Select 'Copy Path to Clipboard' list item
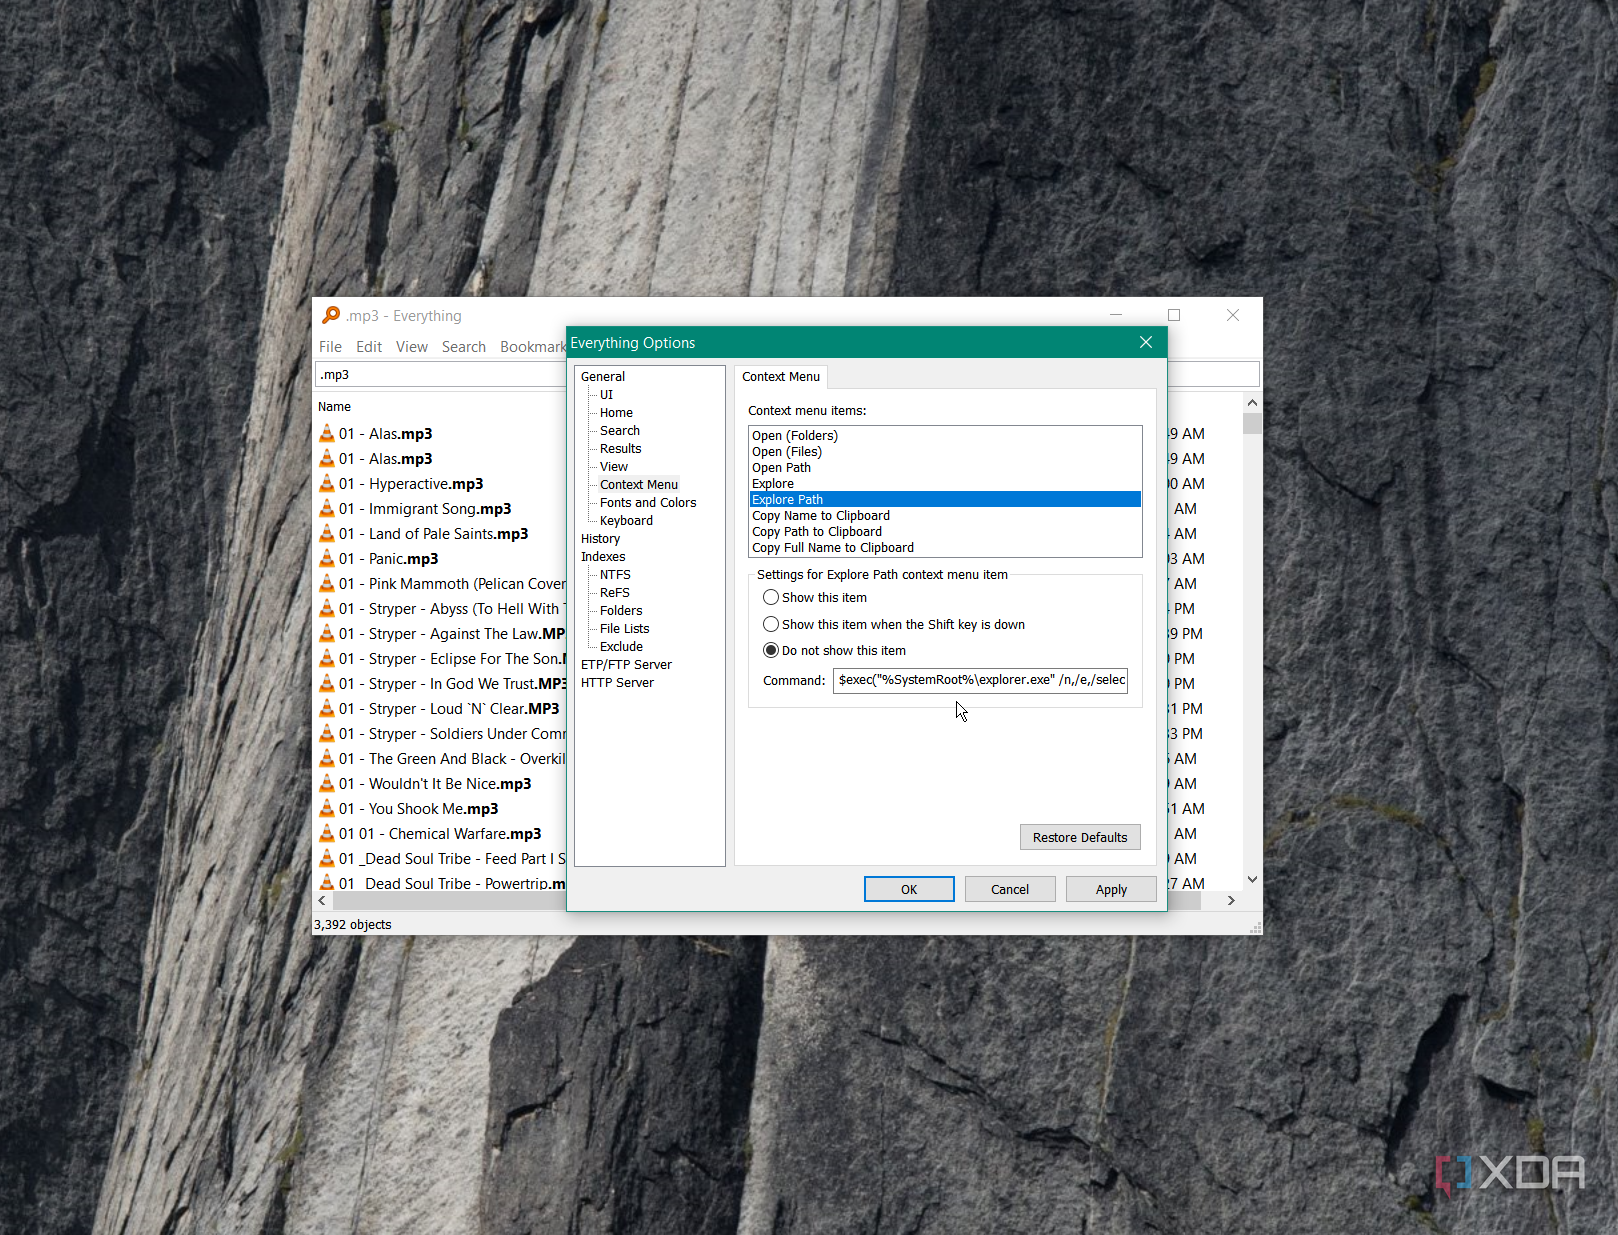This screenshot has width=1618, height=1235. click(x=945, y=531)
